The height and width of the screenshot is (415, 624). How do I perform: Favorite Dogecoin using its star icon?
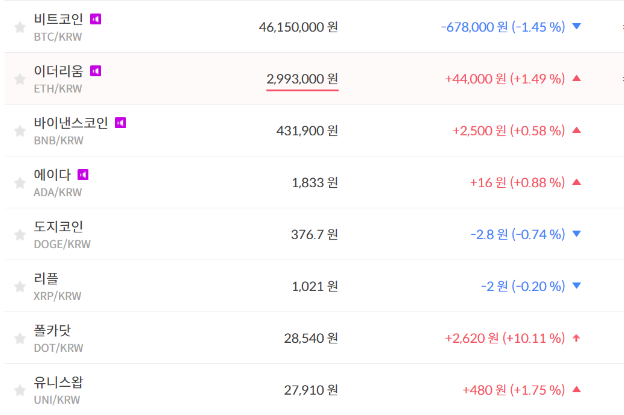[19, 235]
